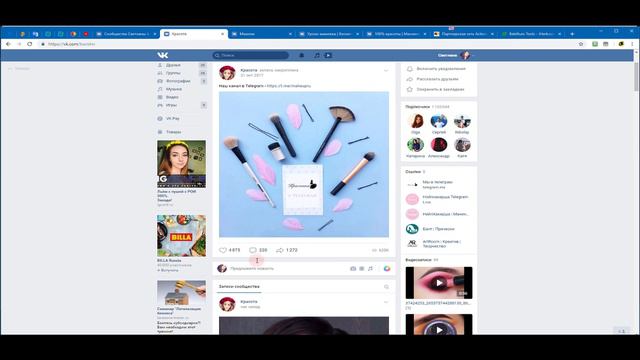Viewport: 640px width, 360px height.
Task: Open the music note icon in VK header
Action: coord(317,55)
